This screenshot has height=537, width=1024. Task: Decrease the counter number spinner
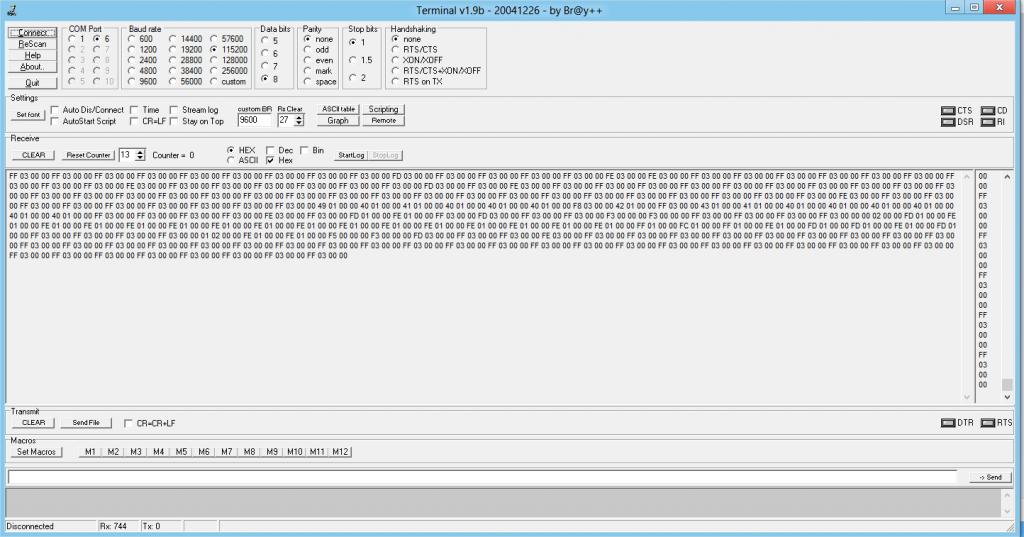pos(140,158)
